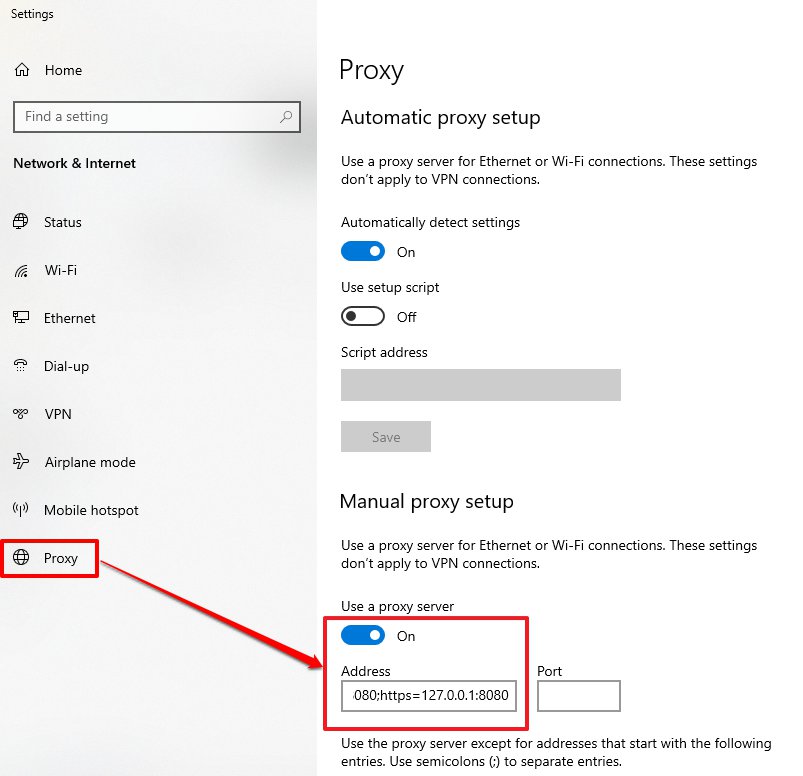Select the Status globe icon
803x776 pixels.
[x=21, y=222]
